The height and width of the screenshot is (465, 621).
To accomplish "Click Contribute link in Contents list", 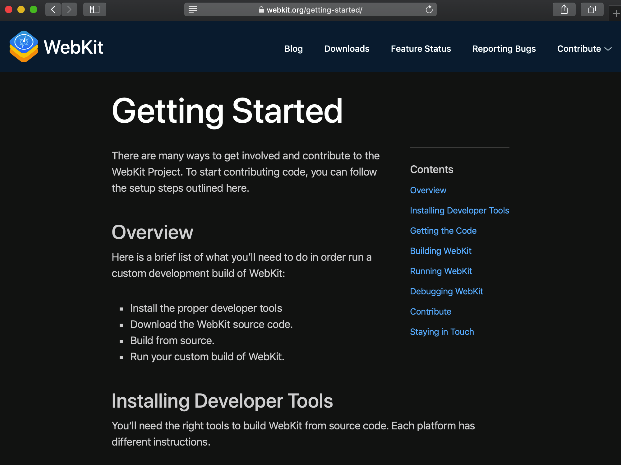I will click(431, 311).
